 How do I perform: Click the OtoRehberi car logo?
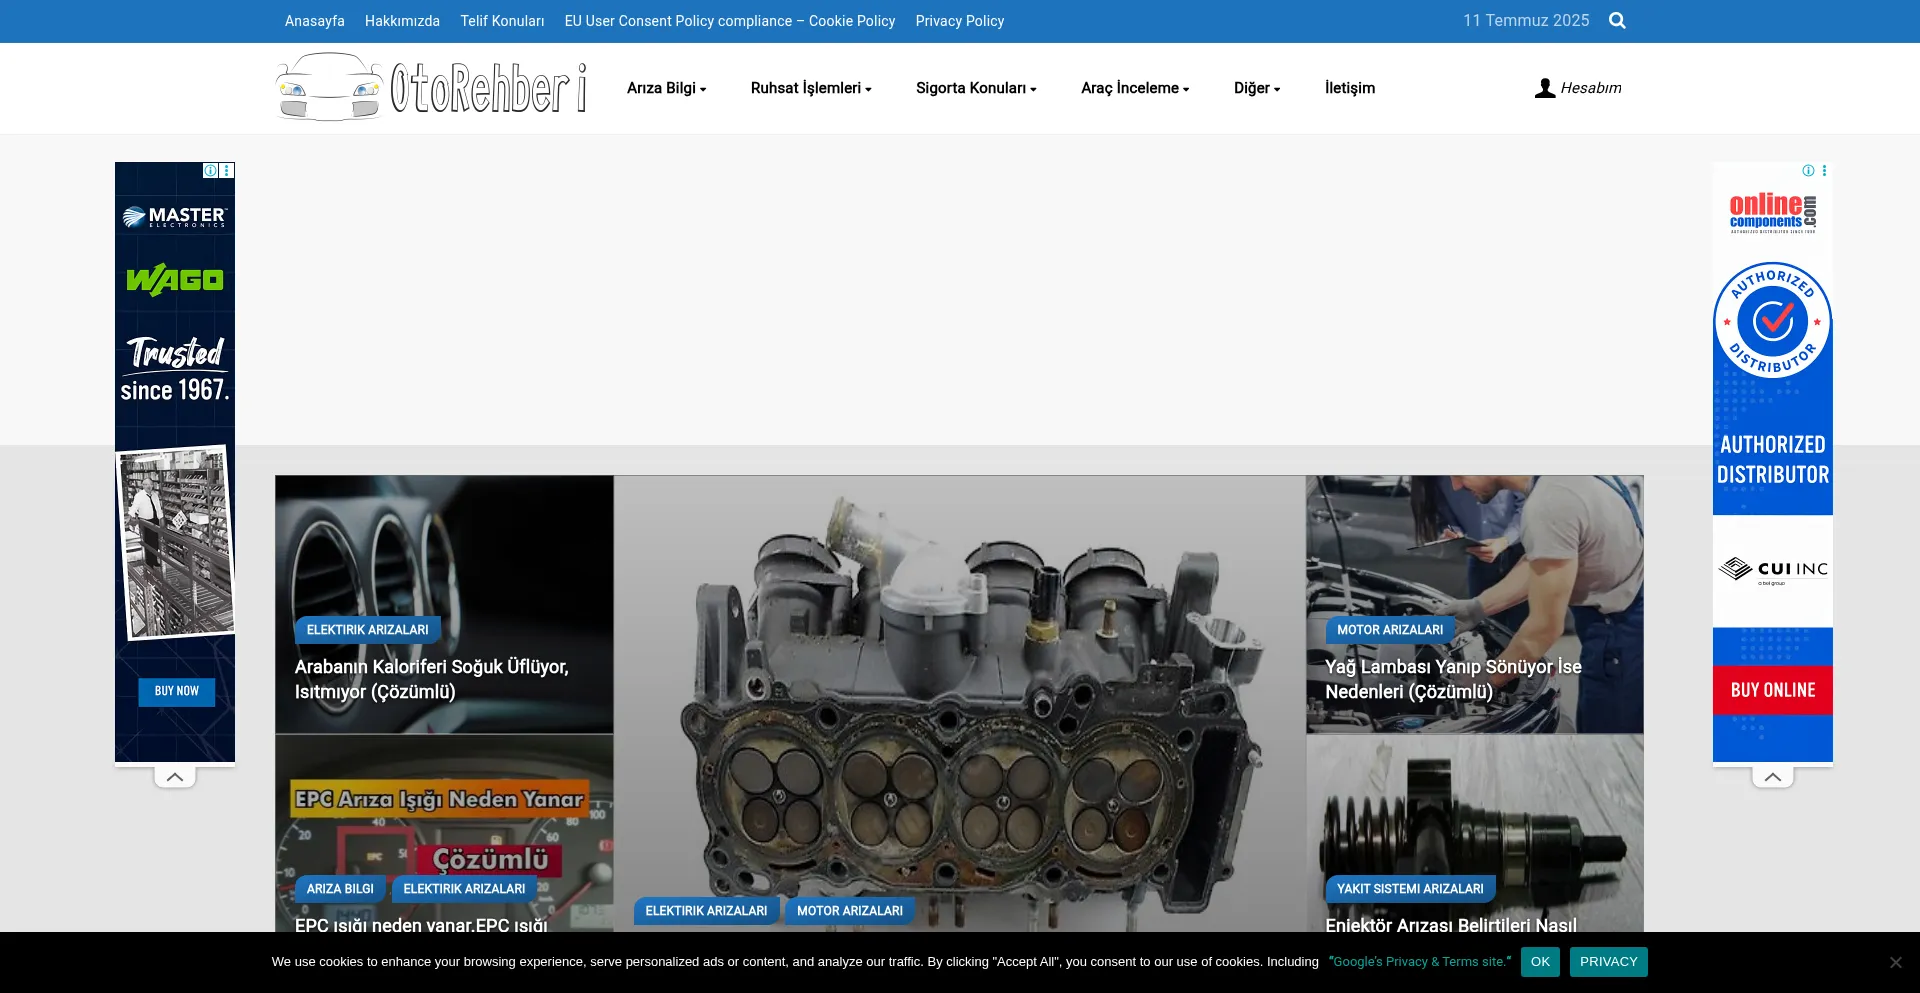[x=431, y=88]
